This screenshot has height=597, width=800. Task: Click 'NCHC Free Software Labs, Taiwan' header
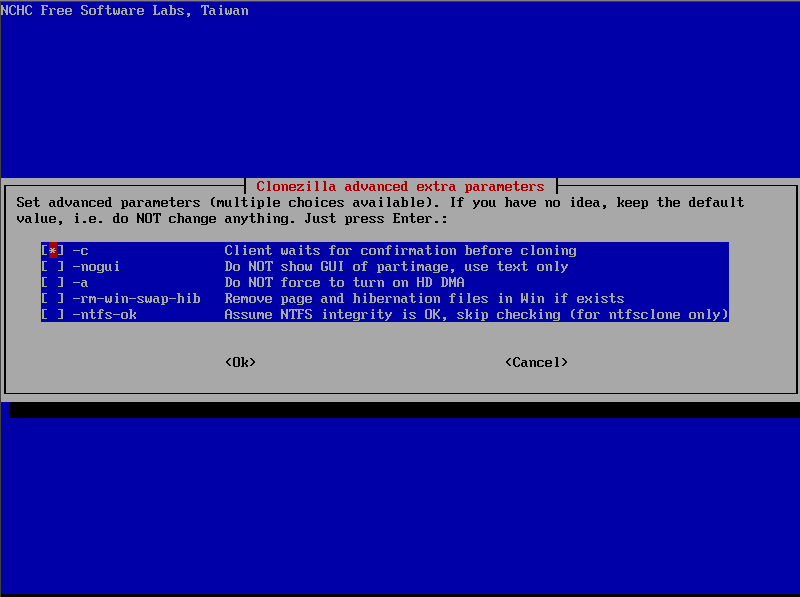point(124,10)
